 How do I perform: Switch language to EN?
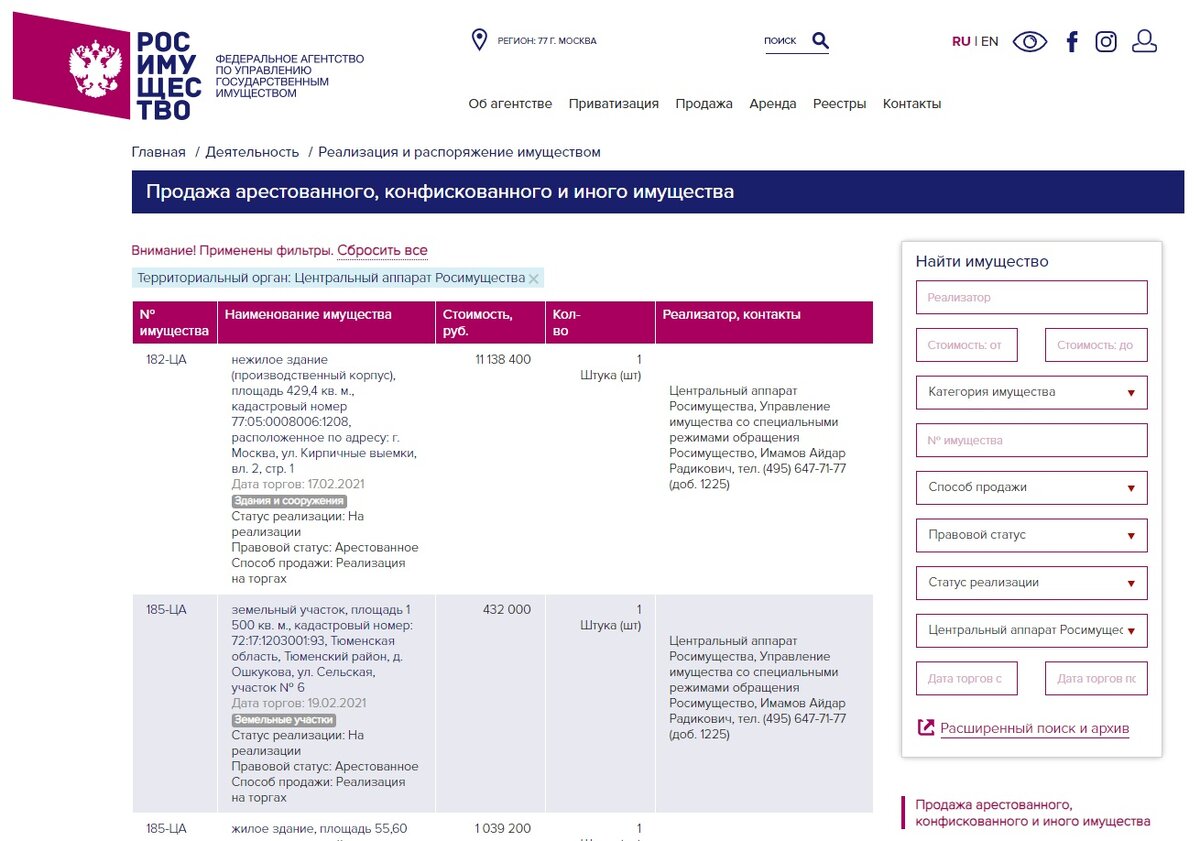(989, 42)
